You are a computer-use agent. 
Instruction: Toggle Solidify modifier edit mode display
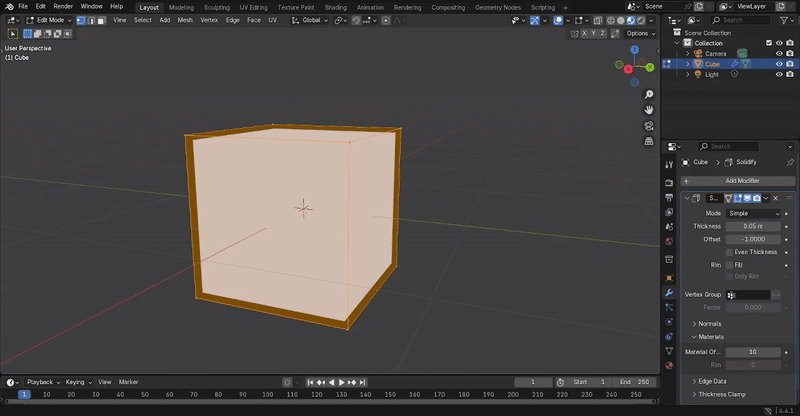pyautogui.click(x=738, y=198)
